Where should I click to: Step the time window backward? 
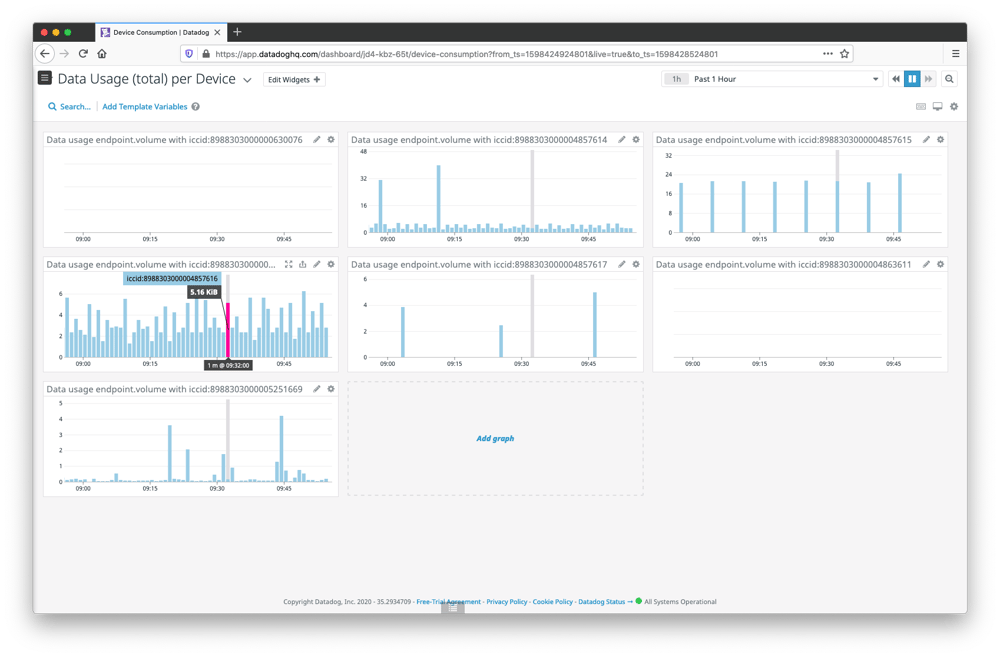(896, 79)
